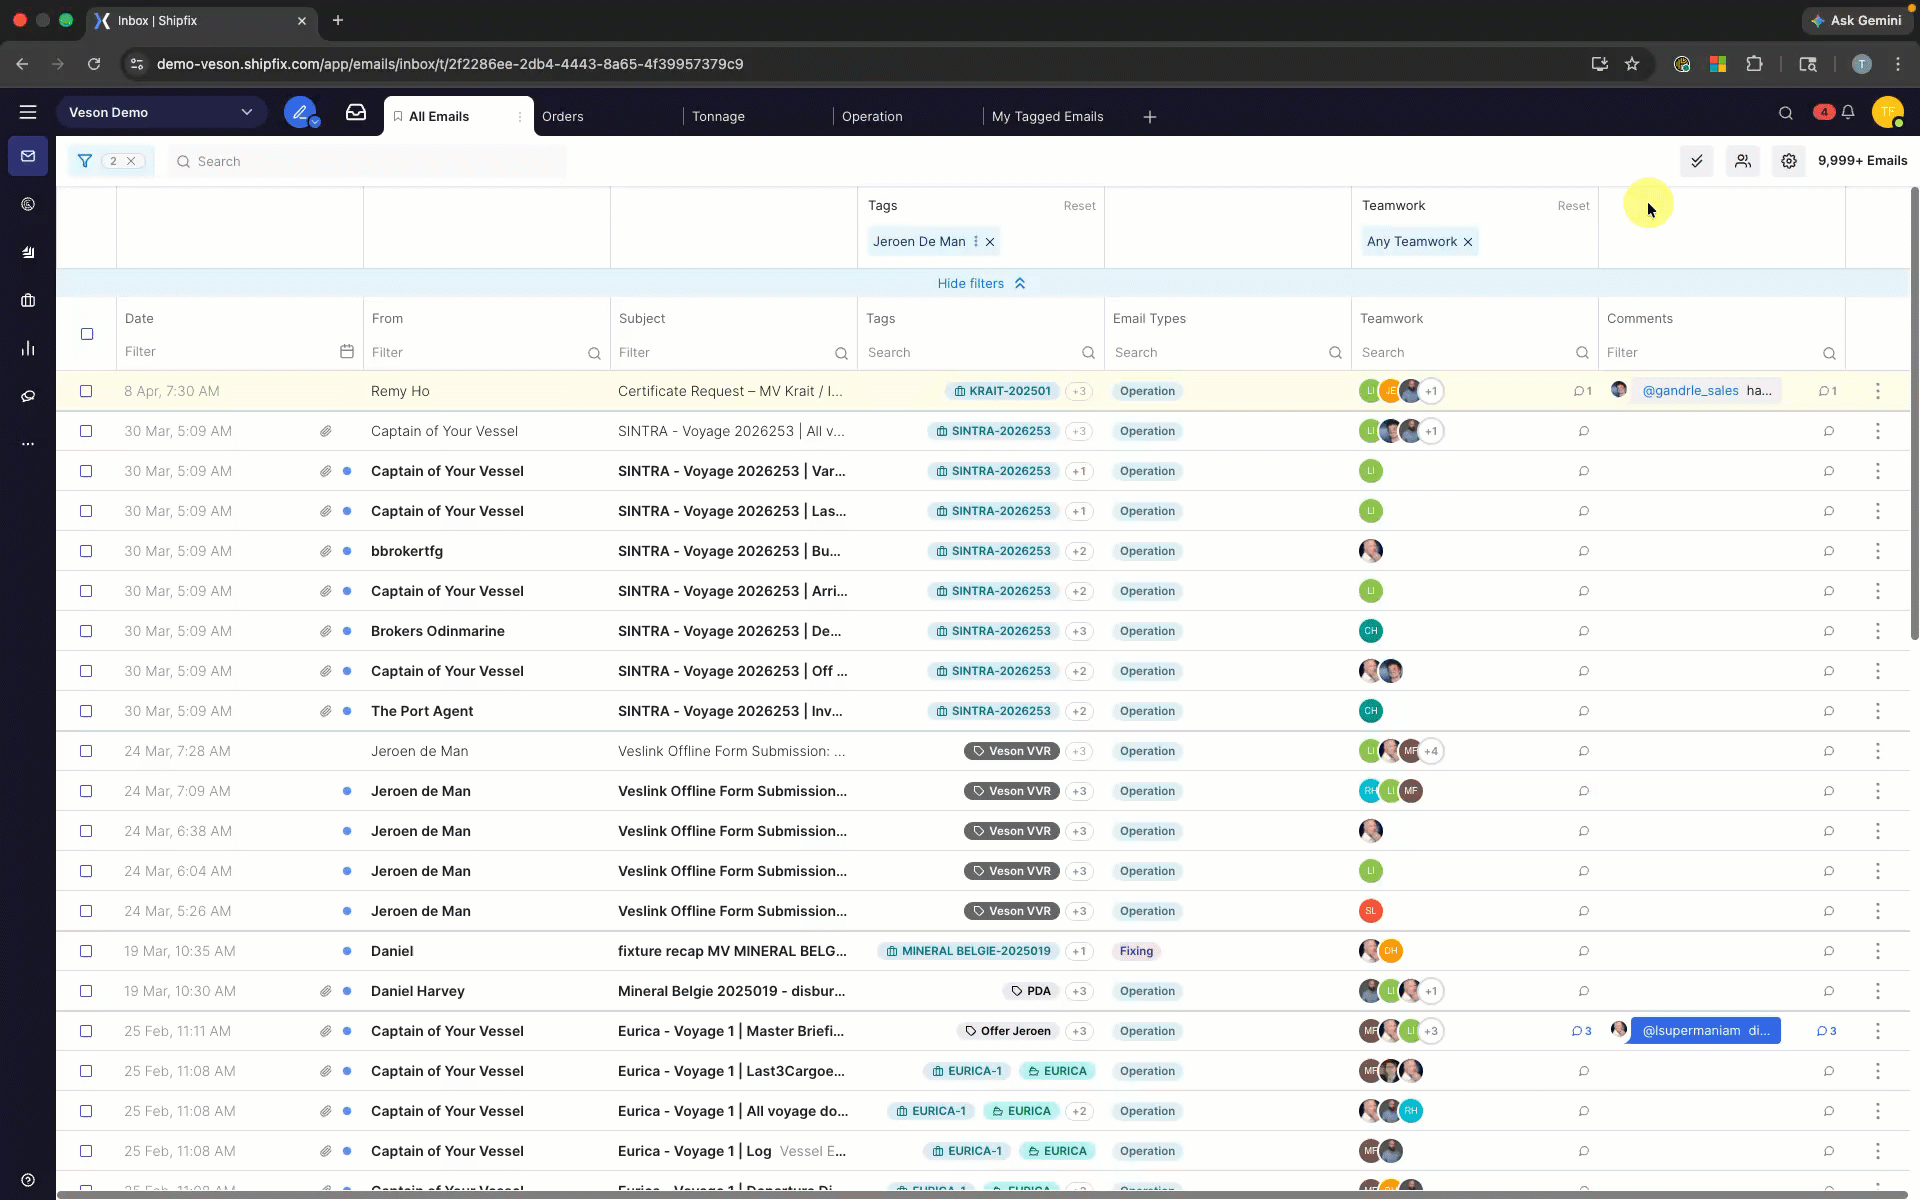Reset the Teamwork filter

pyautogui.click(x=1573, y=206)
